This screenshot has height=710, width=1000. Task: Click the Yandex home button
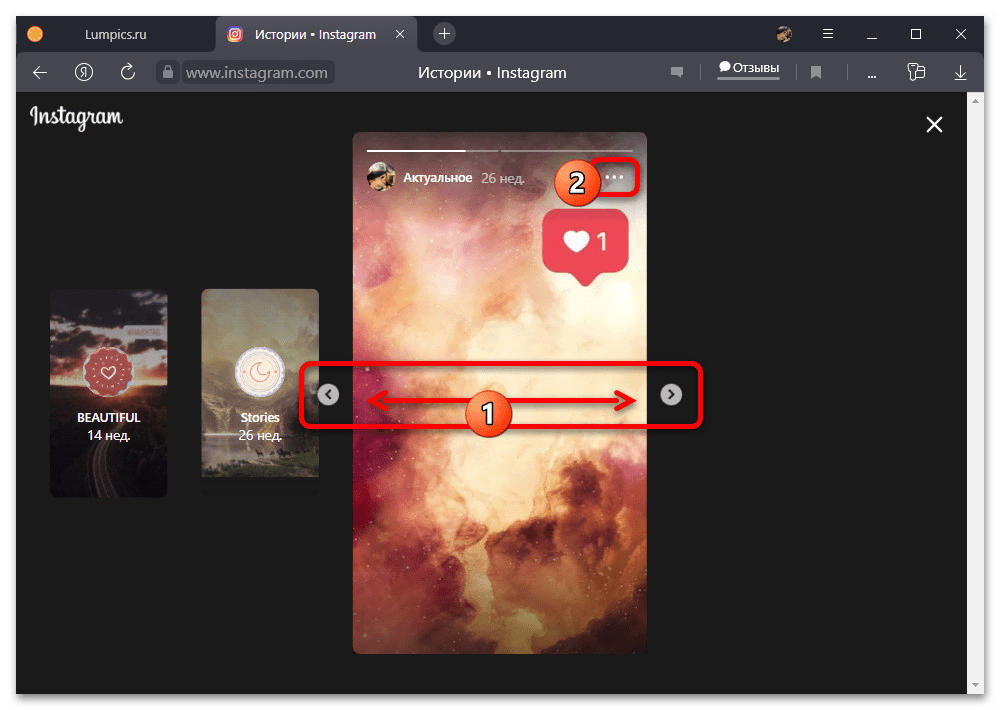(x=84, y=72)
